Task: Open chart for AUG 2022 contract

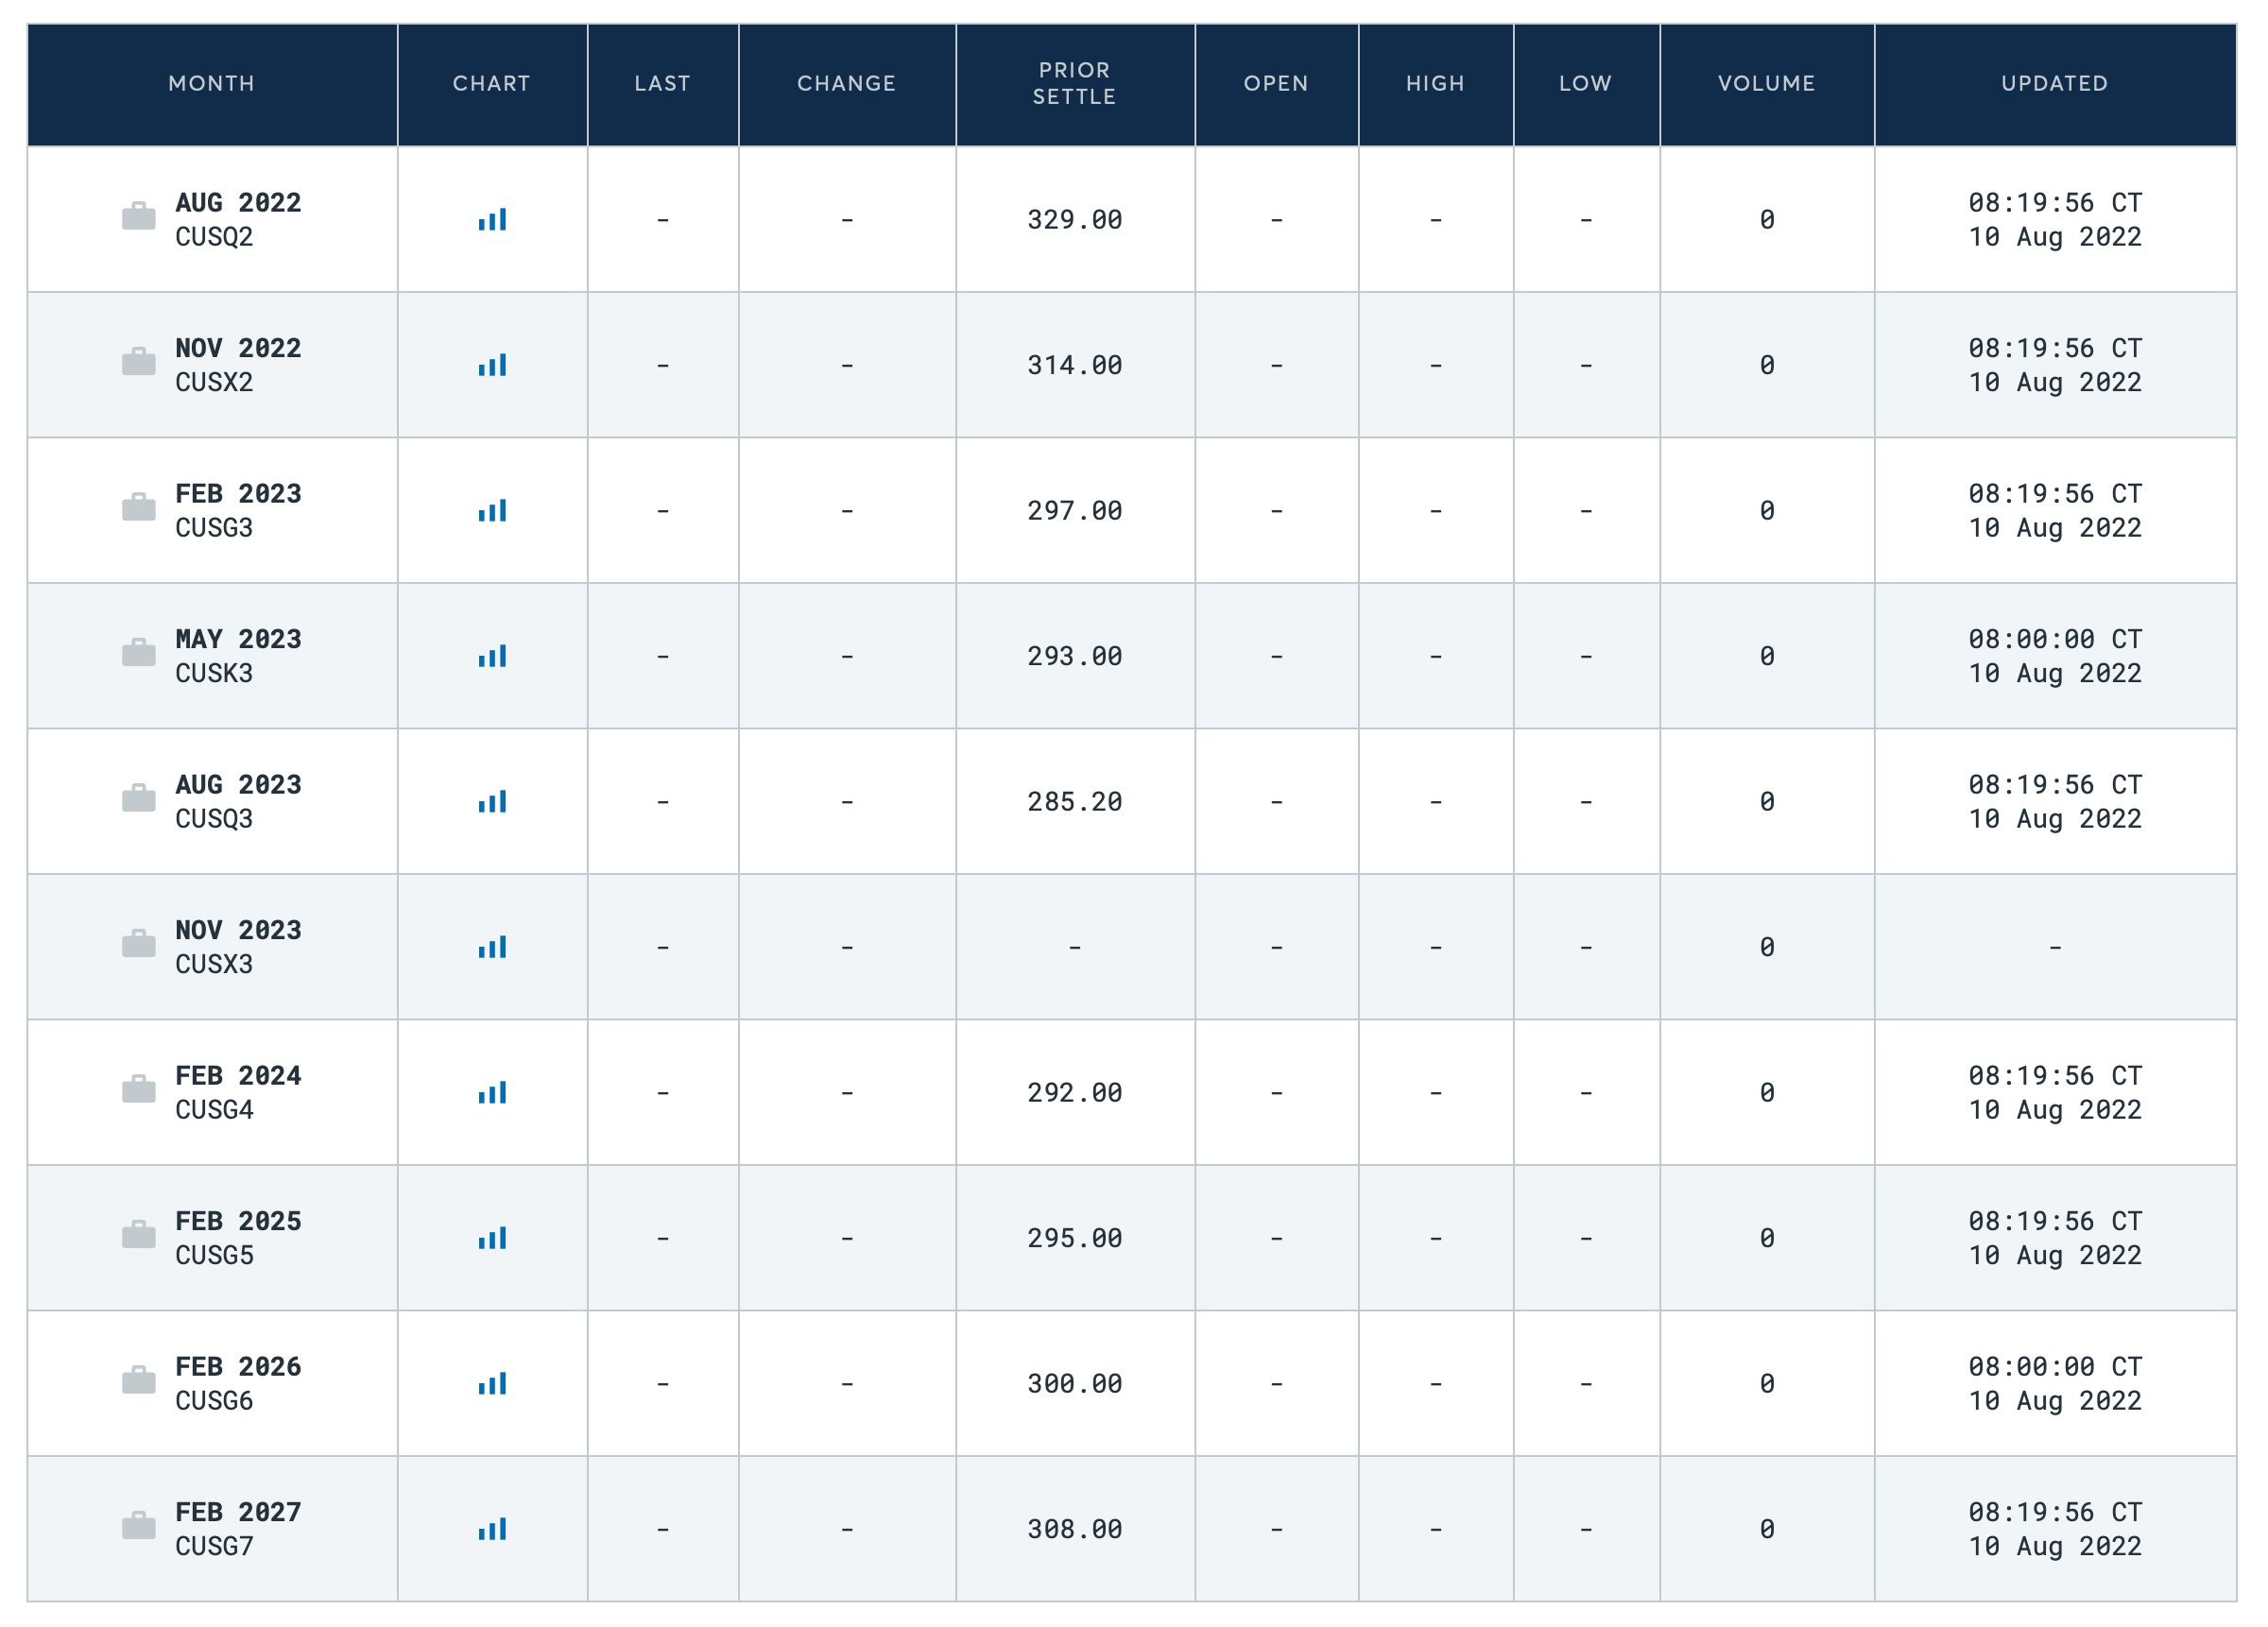Action: pyautogui.click(x=492, y=220)
